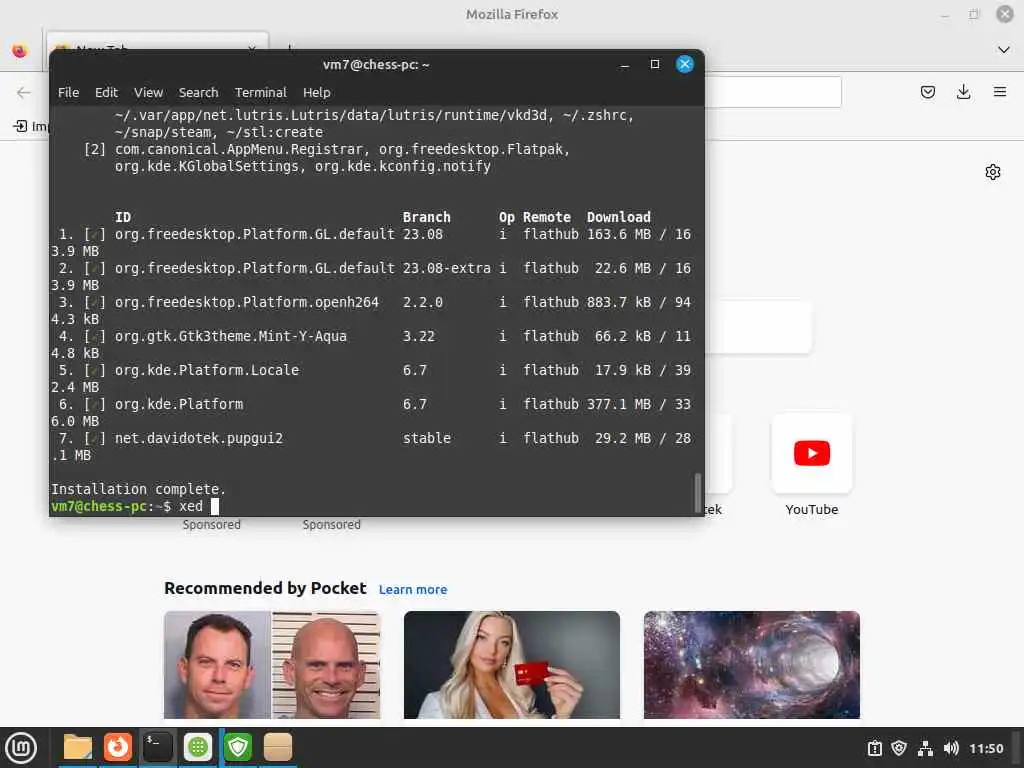Click org.freedesktop.Platform.openh264 text
1024x768 pixels.
click(x=247, y=302)
